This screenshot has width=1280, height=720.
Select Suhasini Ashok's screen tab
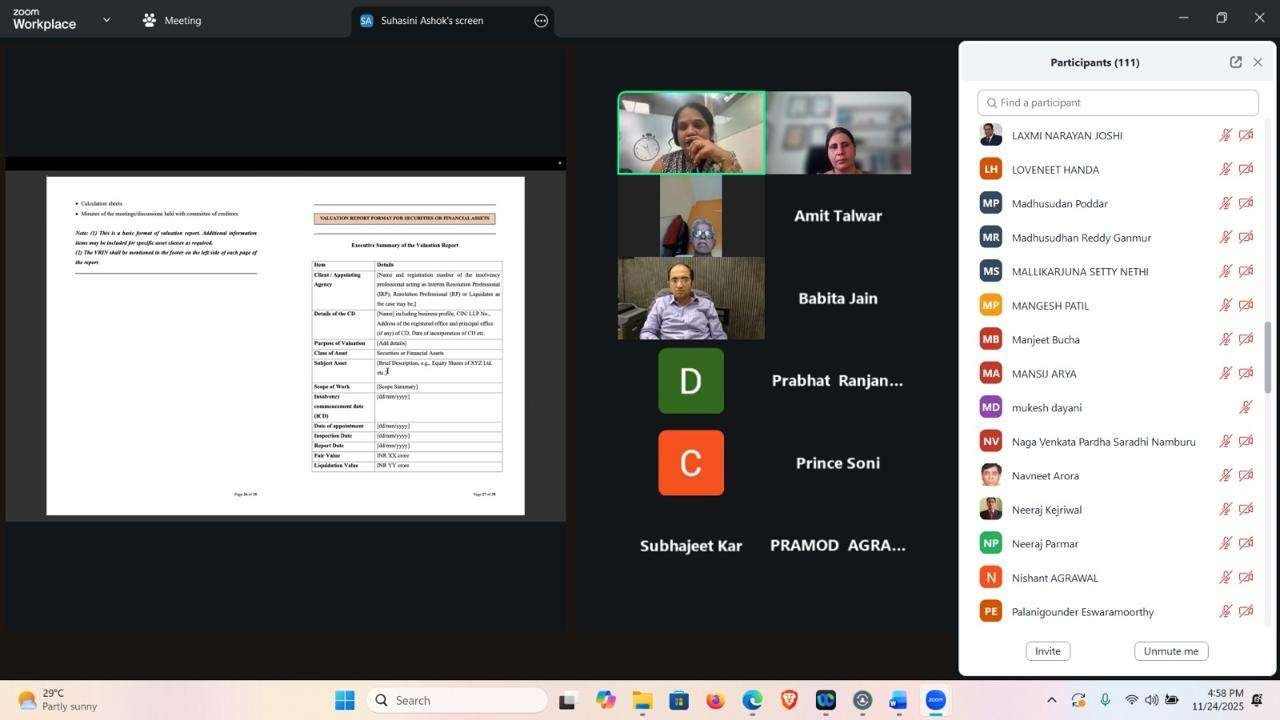[430, 20]
